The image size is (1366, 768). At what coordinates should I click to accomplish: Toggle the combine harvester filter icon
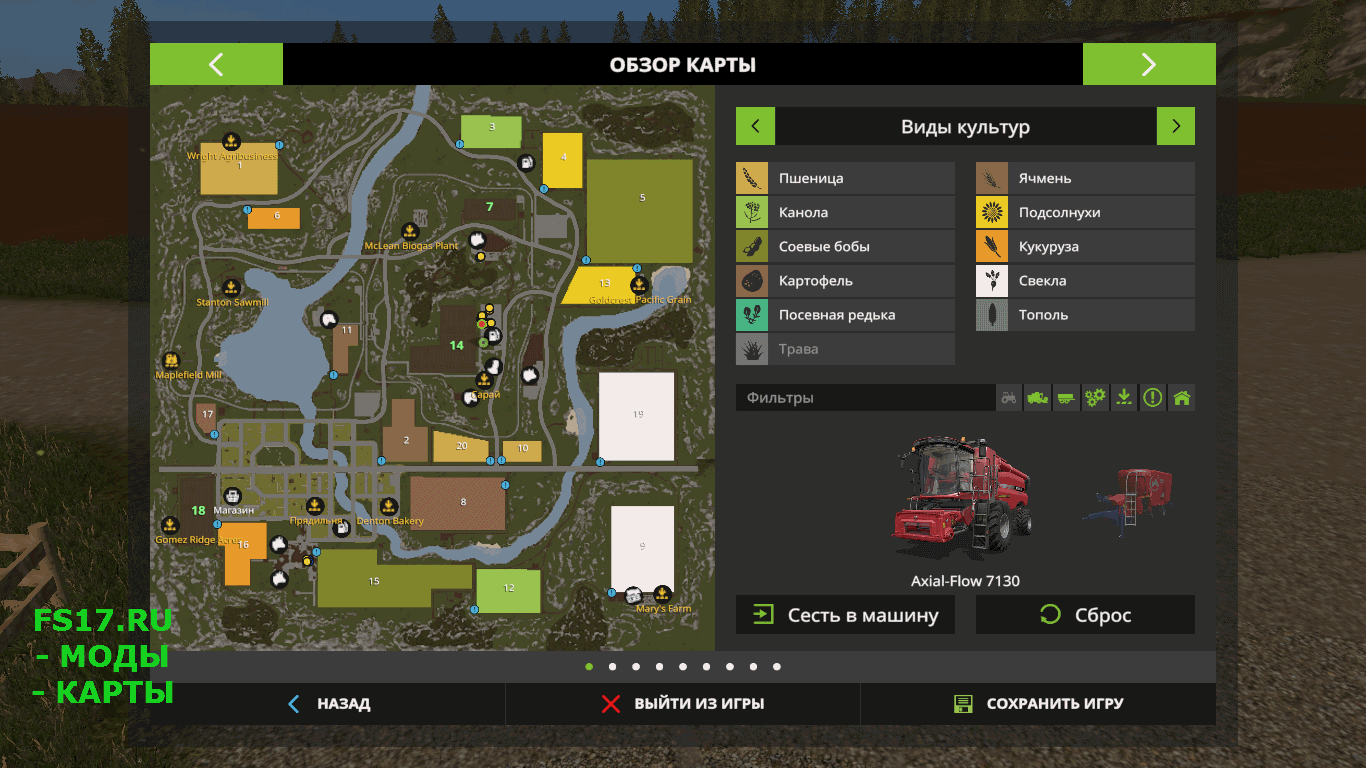[x=1038, y=398]
